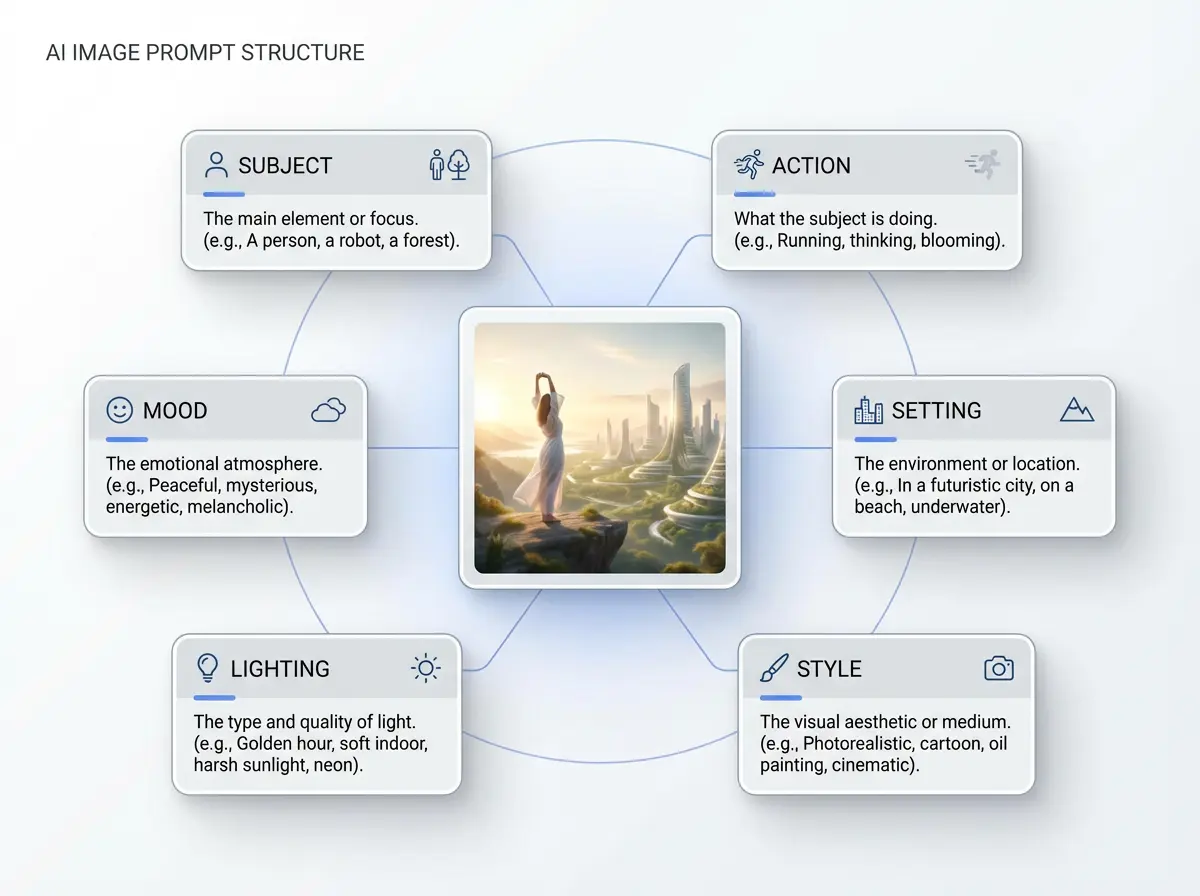Click the faded sprinting icon in ACTION card

coord(982,165)
